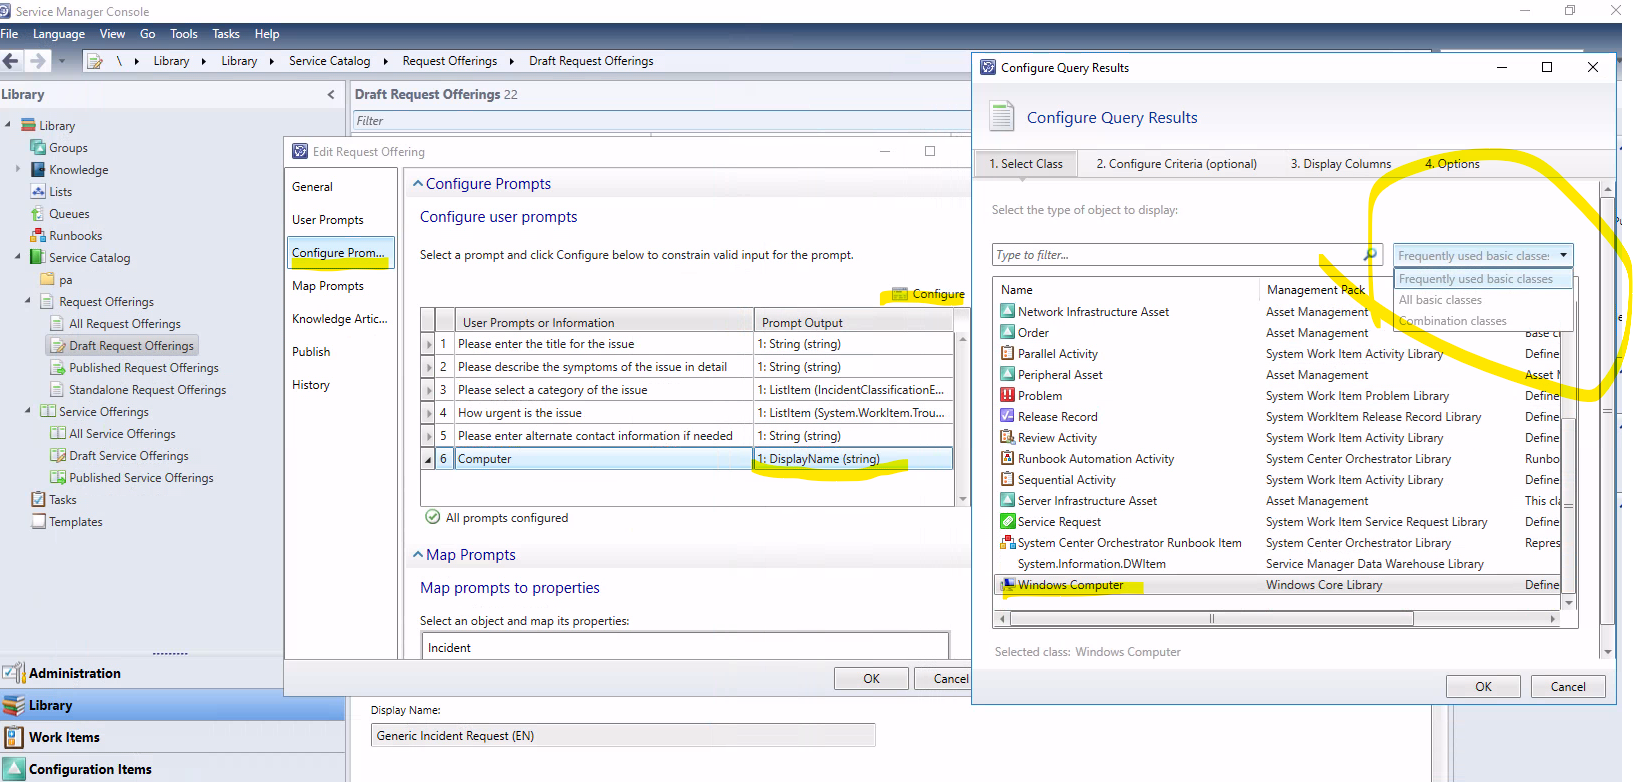
Task: Click the Service Catalog icon in tree
Action: click(38, 257)
